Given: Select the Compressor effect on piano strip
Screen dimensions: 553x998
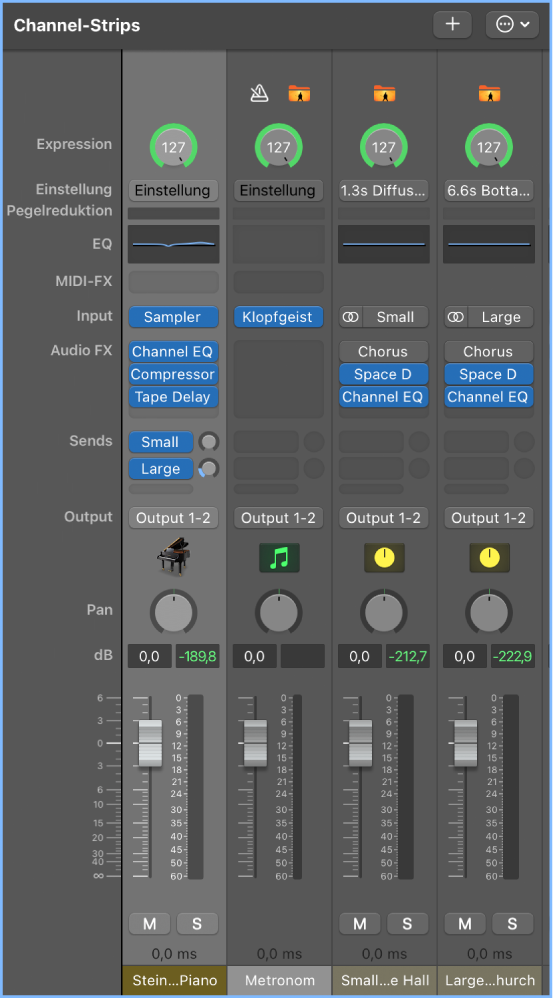Looking at the screenshot, I should point(173,374).
